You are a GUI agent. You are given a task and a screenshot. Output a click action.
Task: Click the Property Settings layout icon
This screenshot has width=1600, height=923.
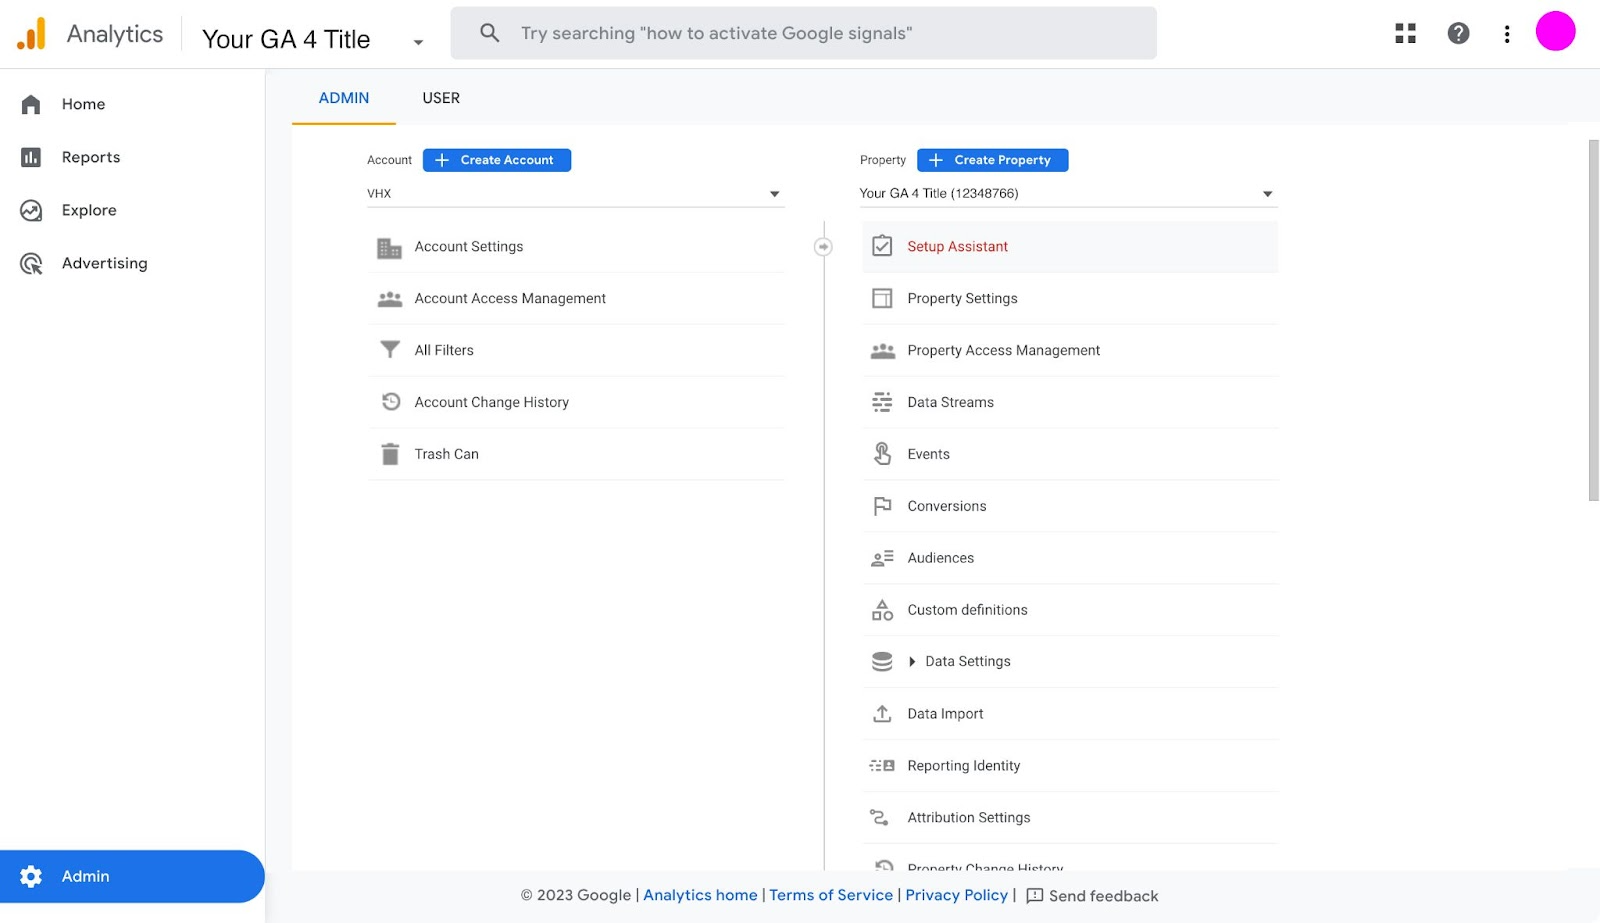(x=882, y=298)
